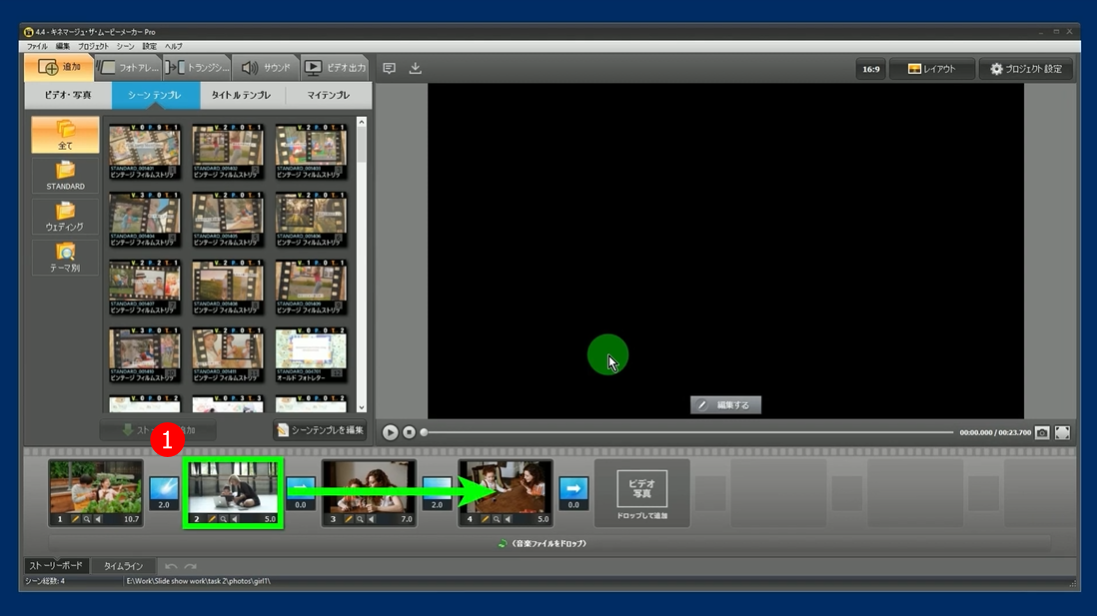The image size is (1097, 616).
Task: Select the ウェディング category folder
Action: pos(65,216)
